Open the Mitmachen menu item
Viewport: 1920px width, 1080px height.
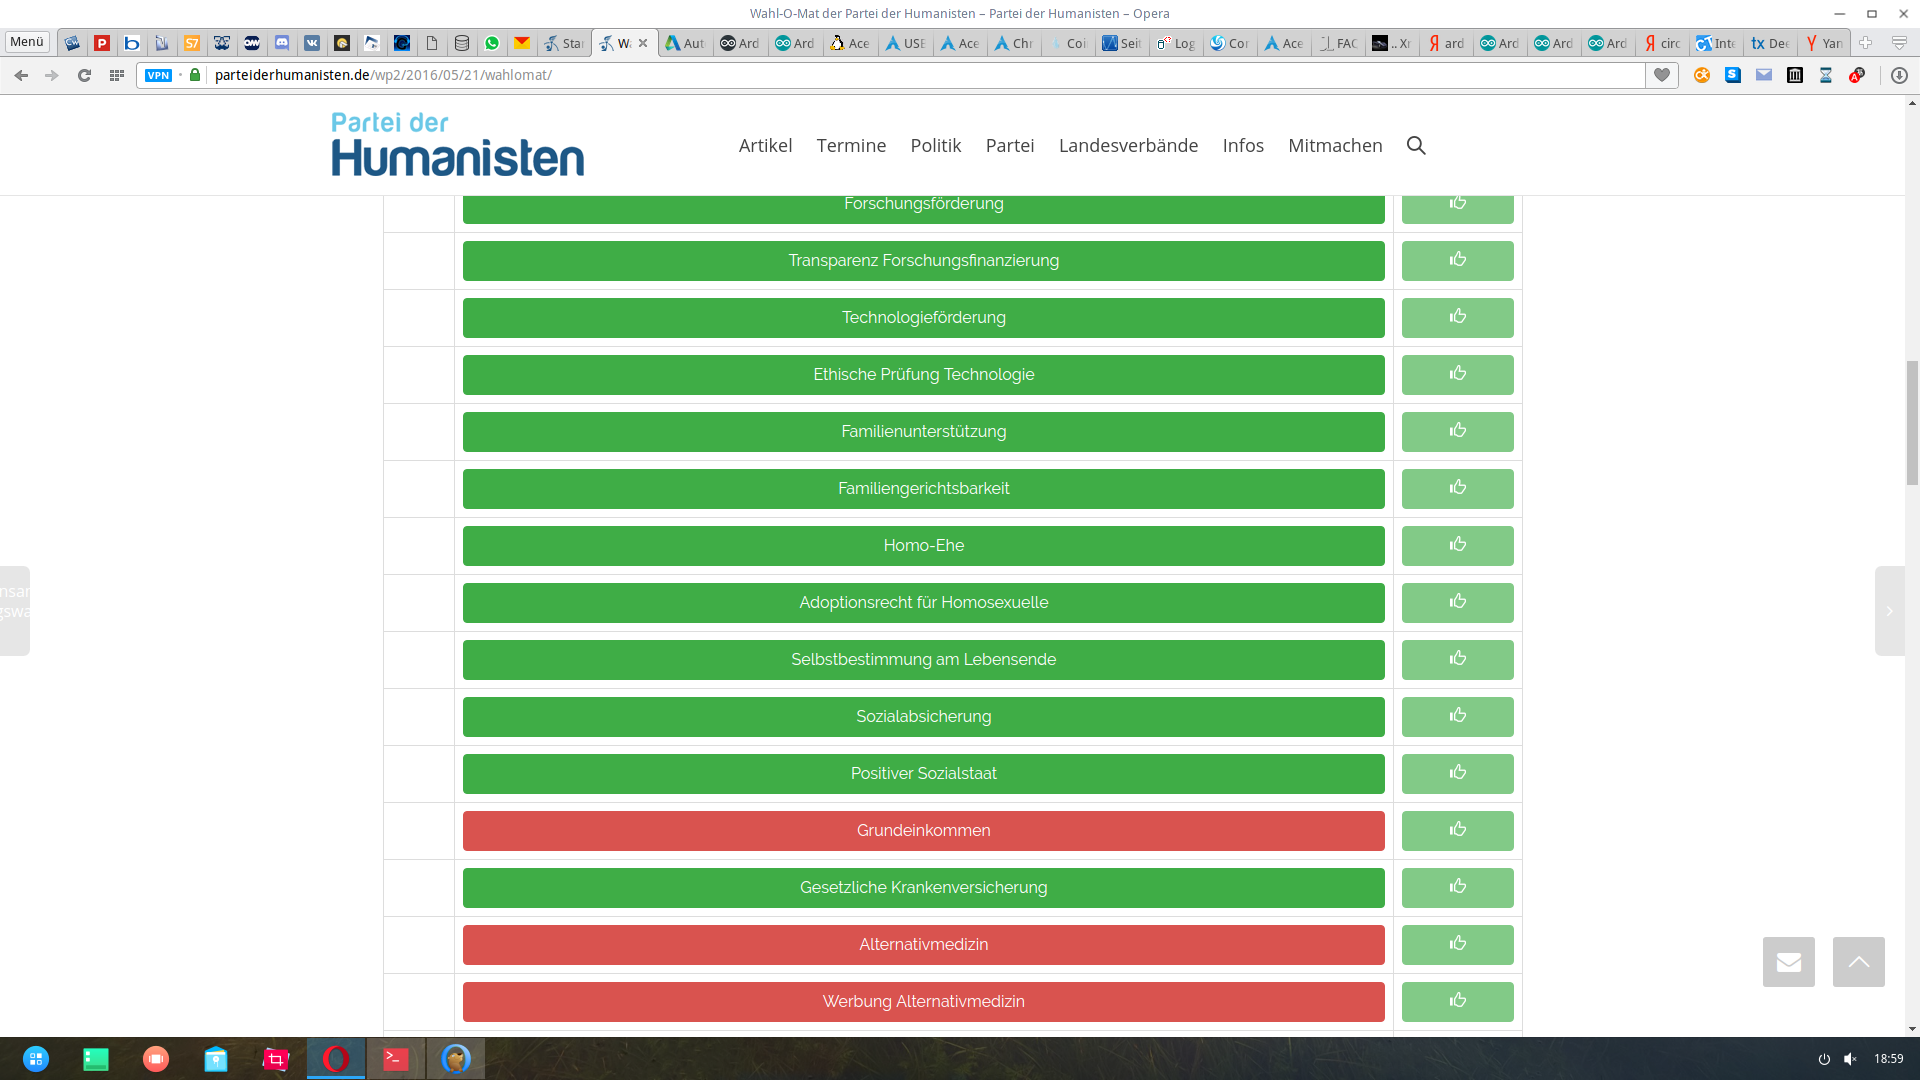[1335, 146]
